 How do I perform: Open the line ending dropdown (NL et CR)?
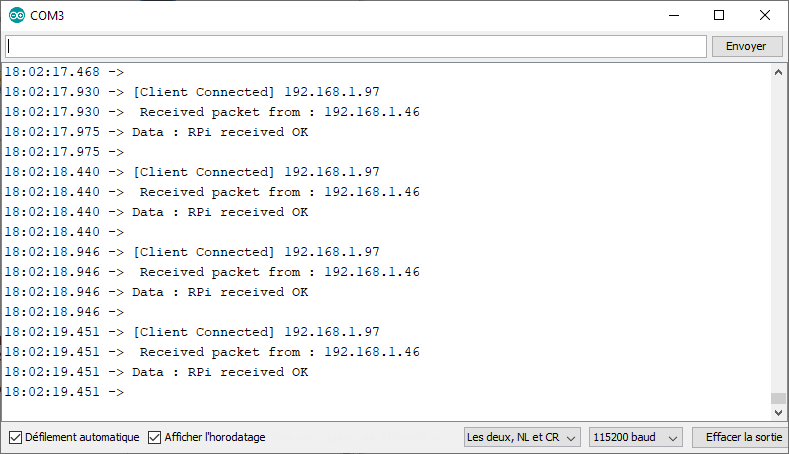coord(522,437)
